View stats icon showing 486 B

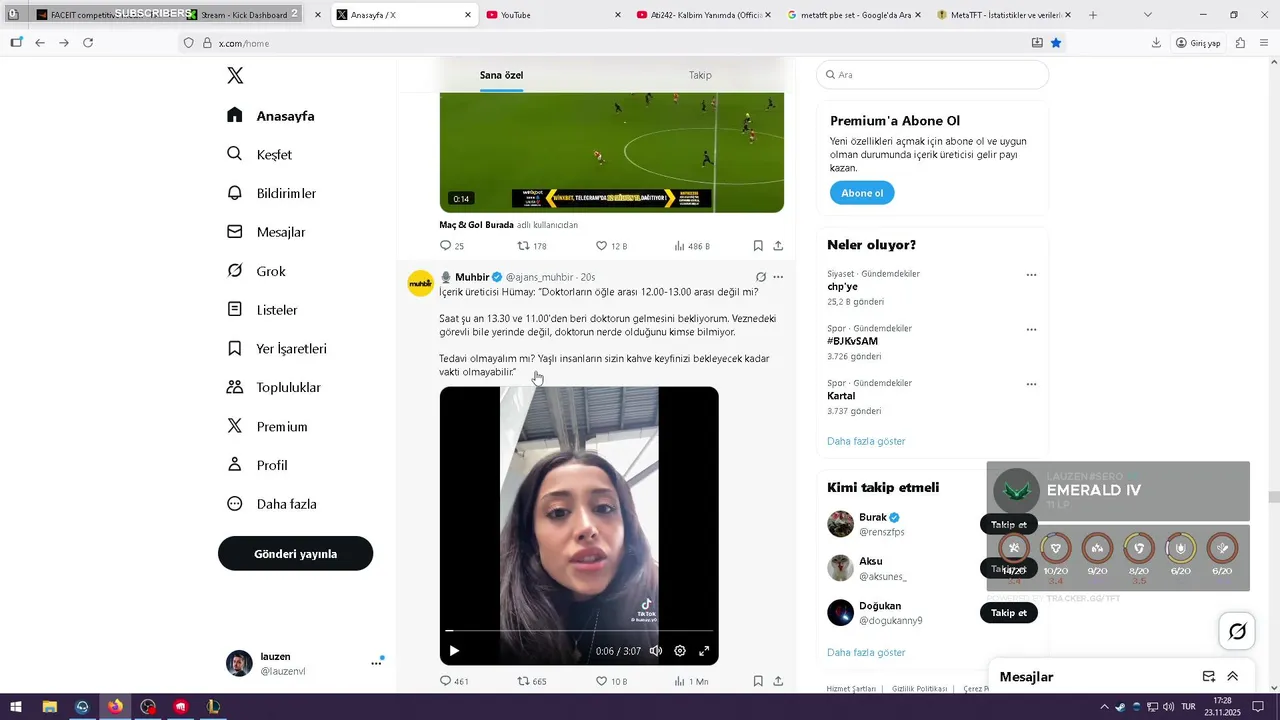[x=680, y=246]
